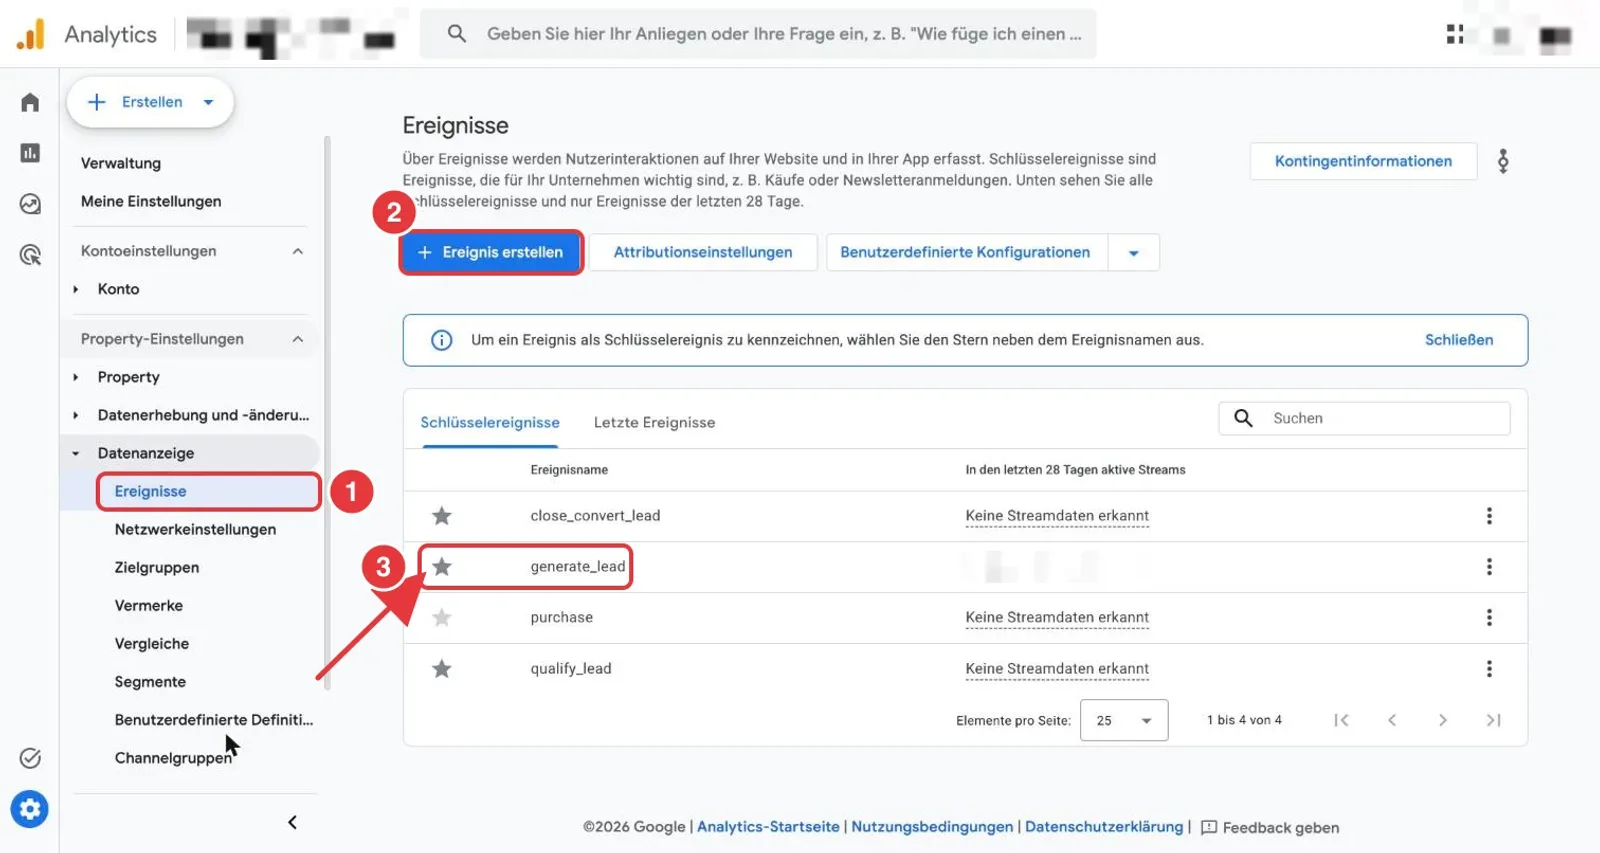Image resolution: width=1600 pixels, height=853 pixels.
Task: Collapse the Datenanzeige tree item
Action: coord(76,453)
